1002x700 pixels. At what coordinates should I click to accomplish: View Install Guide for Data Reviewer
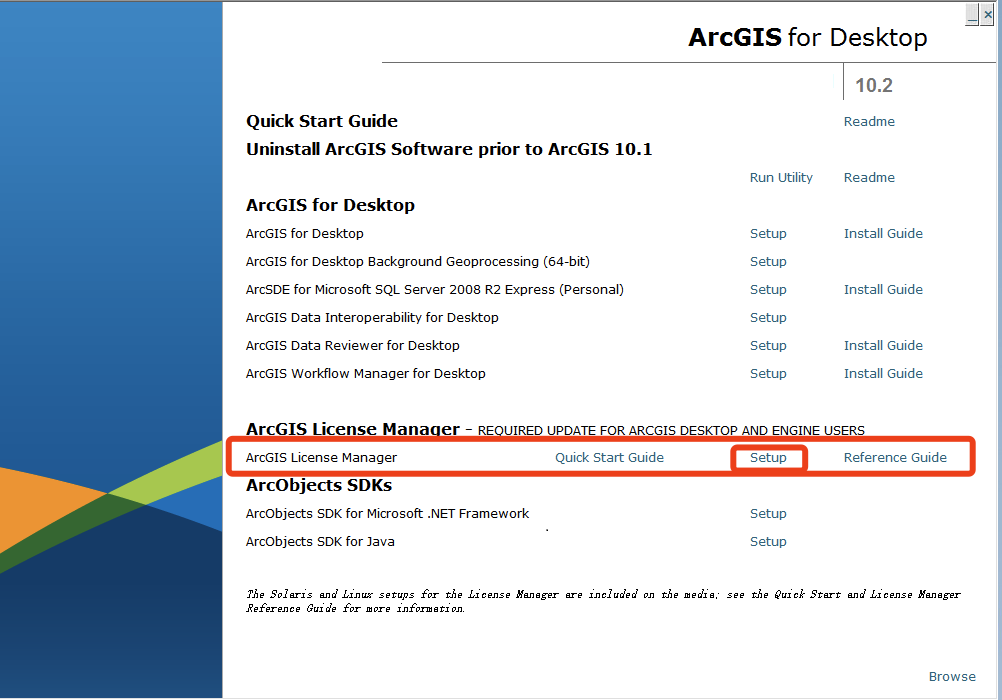[883, 346]
